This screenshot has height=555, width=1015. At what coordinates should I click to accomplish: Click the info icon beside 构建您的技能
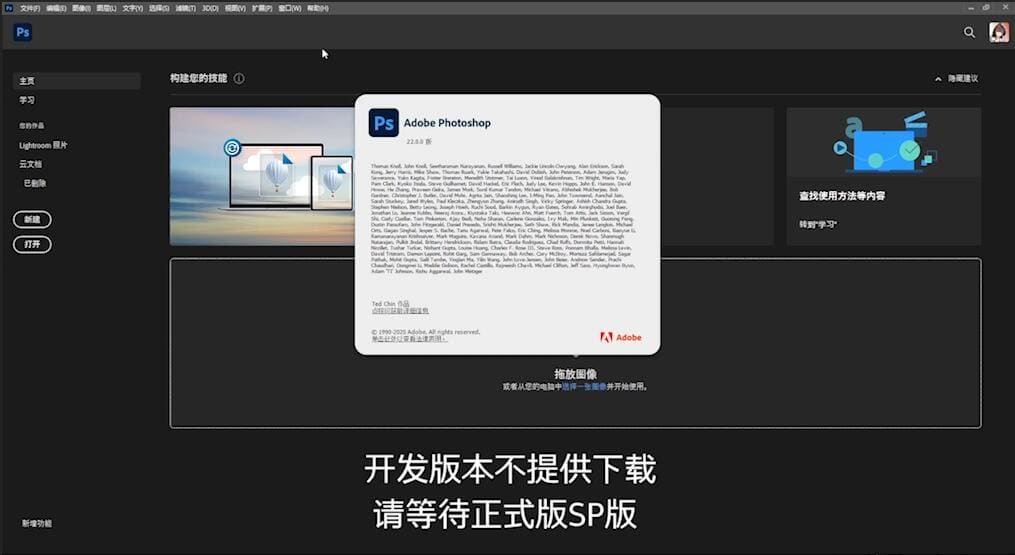point(239,78)
